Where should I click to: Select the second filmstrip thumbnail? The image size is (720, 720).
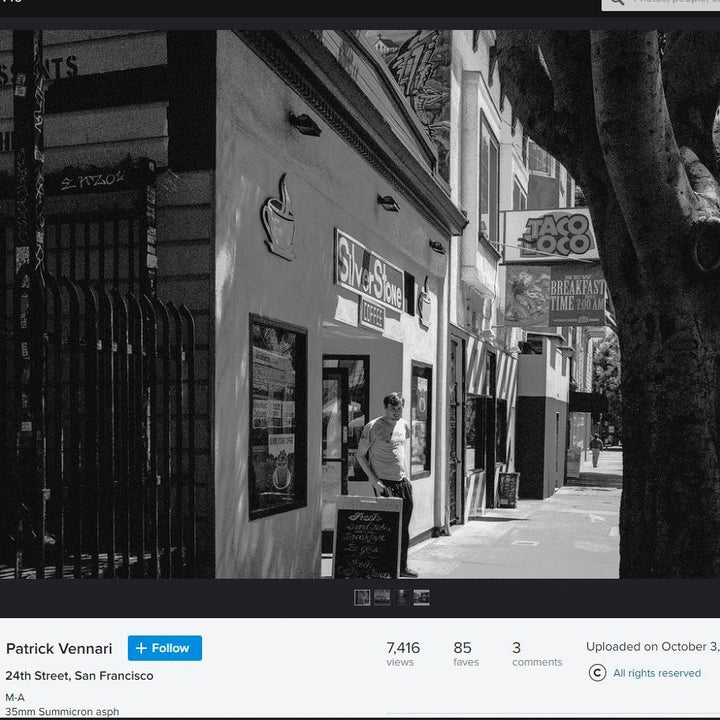[x=382, y=597]
